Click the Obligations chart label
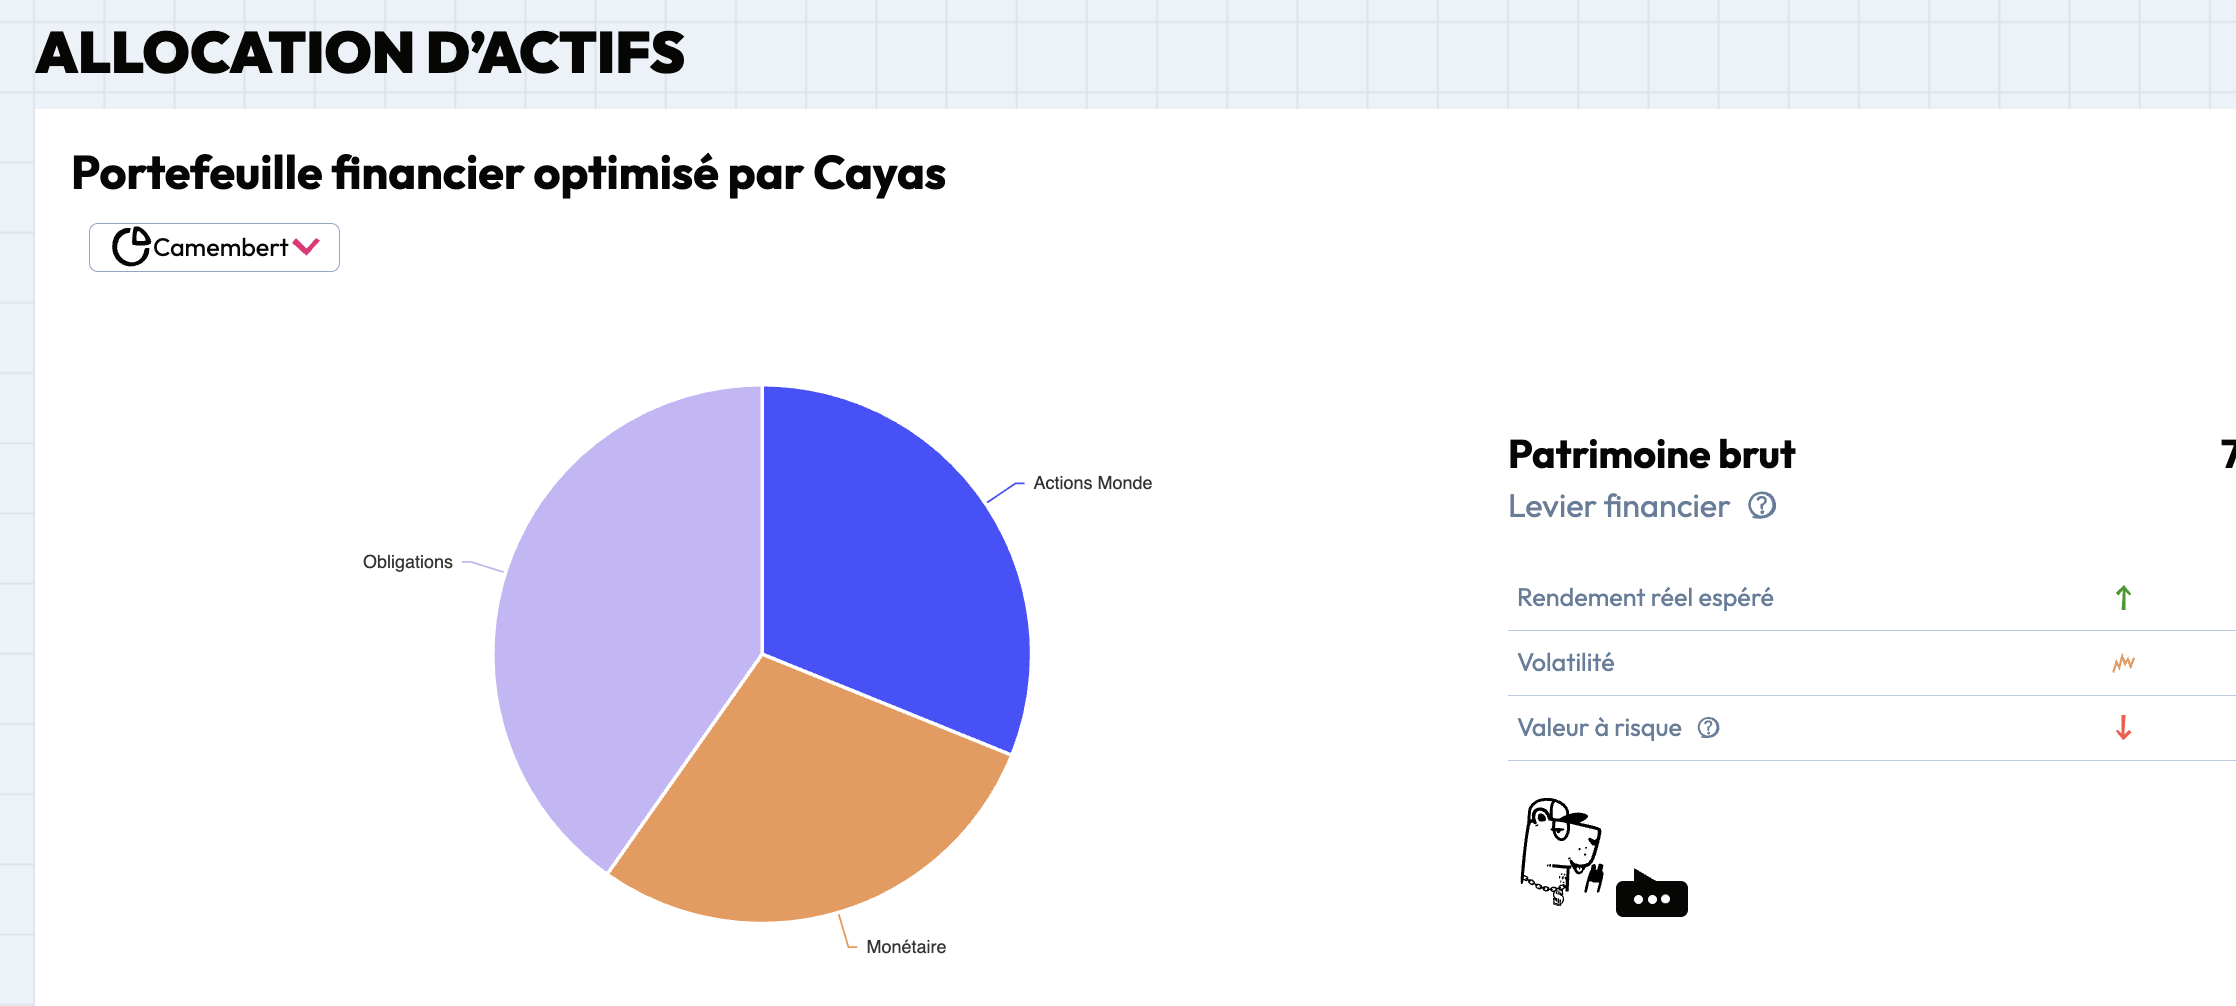2236x1006 pixels. 408,562
